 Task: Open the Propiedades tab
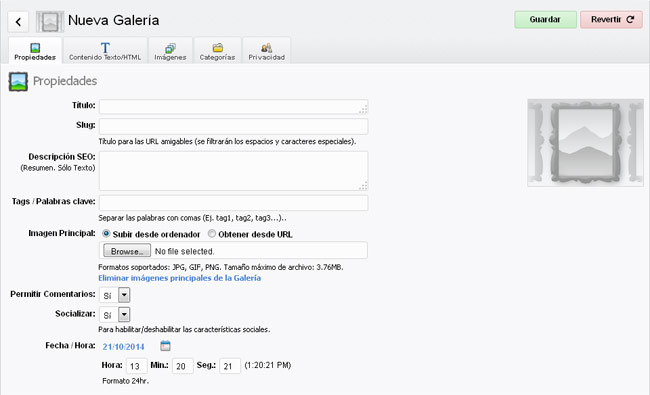pos(35,51)
